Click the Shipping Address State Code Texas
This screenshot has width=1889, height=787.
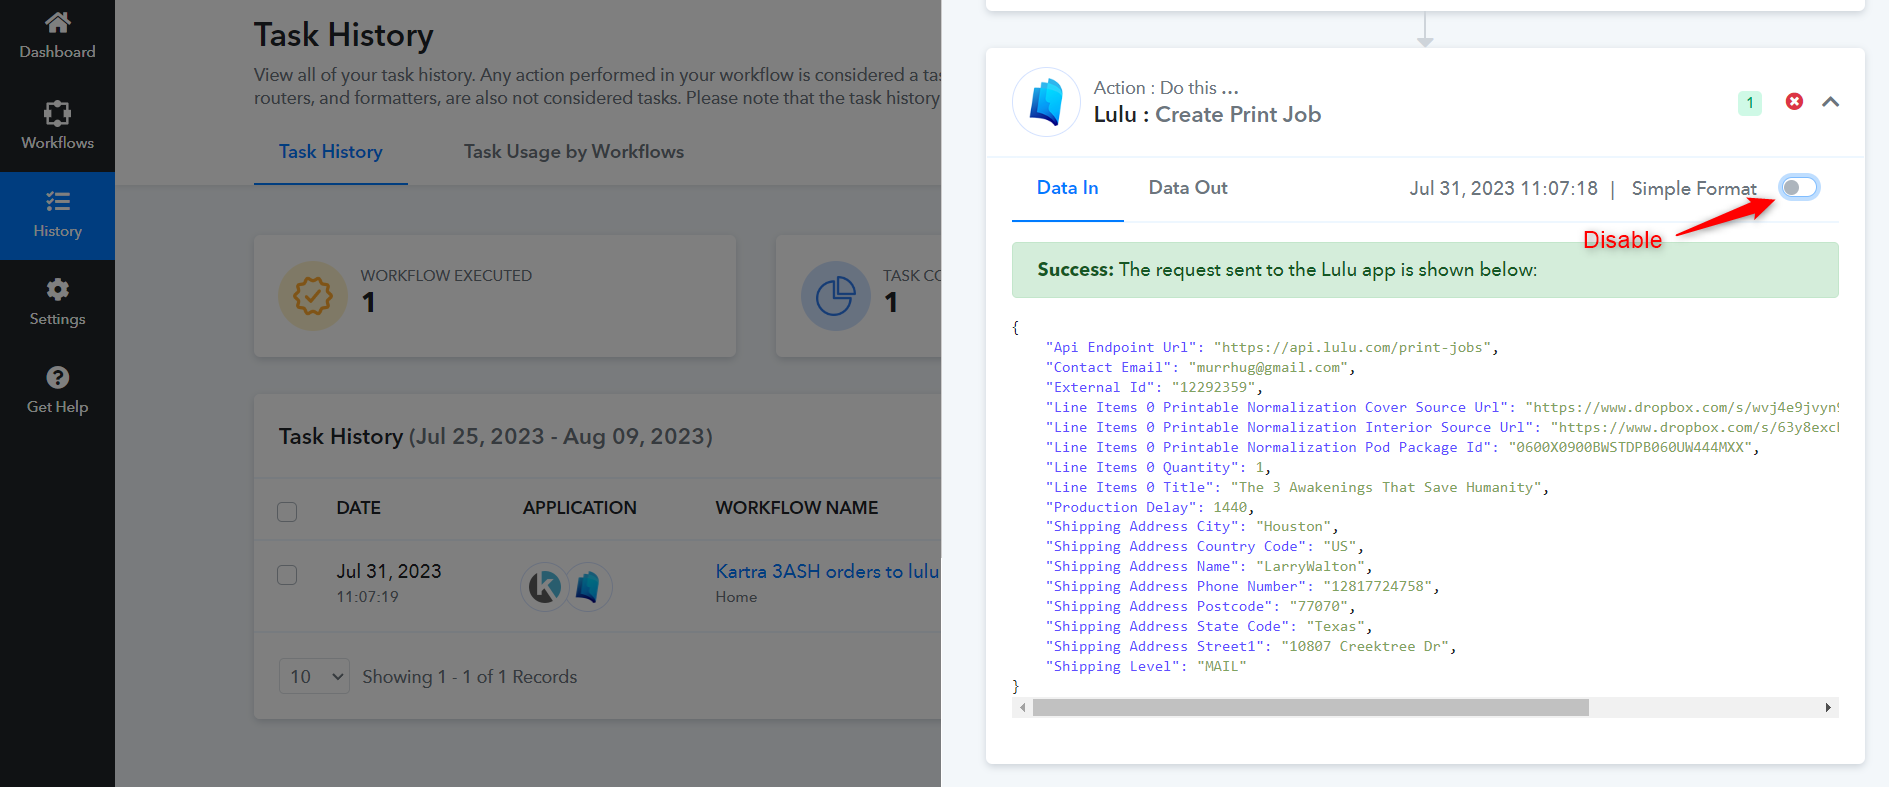1335,627
